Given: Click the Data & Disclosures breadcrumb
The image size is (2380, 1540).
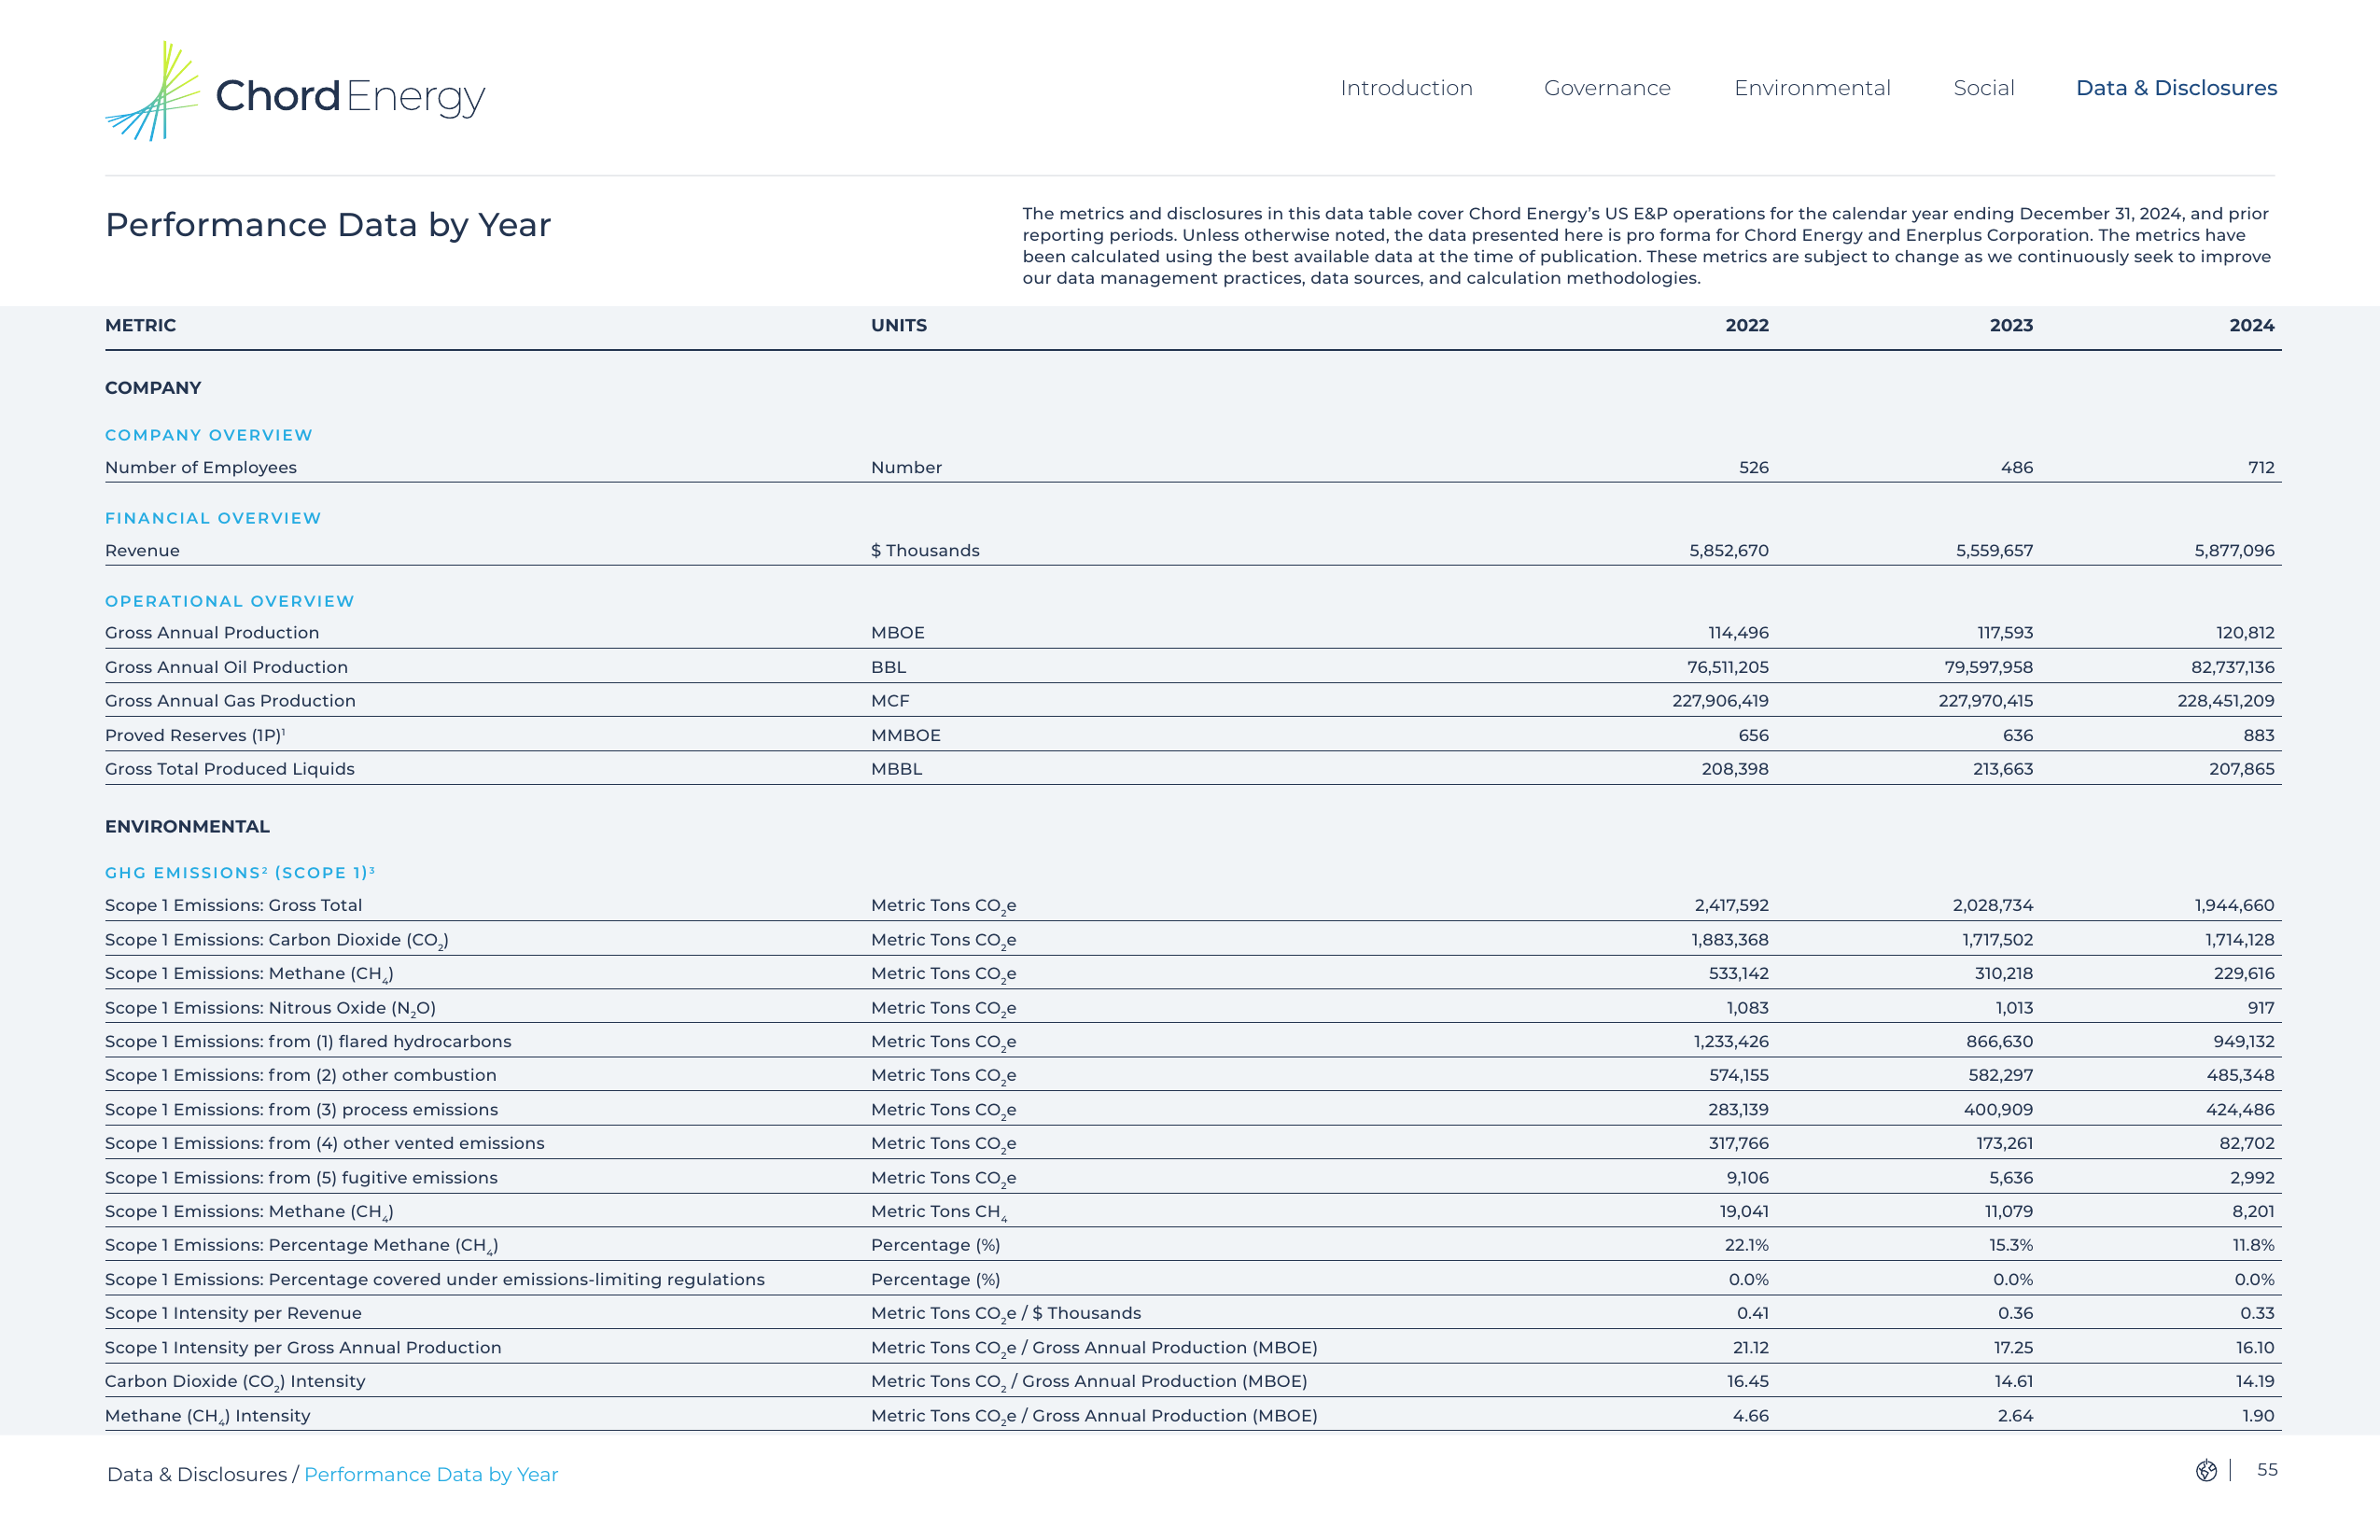Looking at the screenshot, I should click(x=197, y=1474).
